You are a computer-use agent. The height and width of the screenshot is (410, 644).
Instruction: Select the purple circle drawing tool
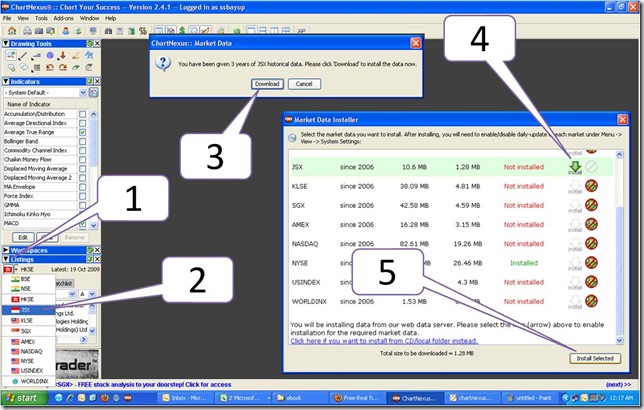click(x=50, y=55)
